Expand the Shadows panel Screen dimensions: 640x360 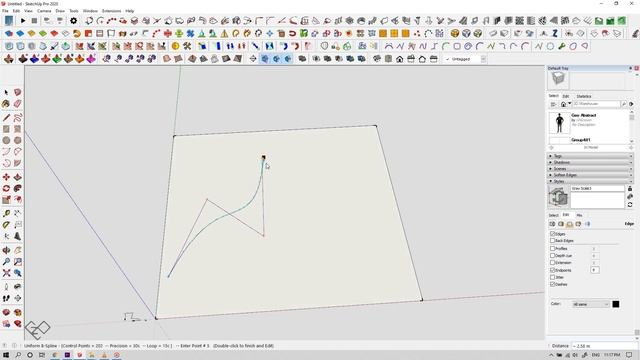click(x=590, y=162)
